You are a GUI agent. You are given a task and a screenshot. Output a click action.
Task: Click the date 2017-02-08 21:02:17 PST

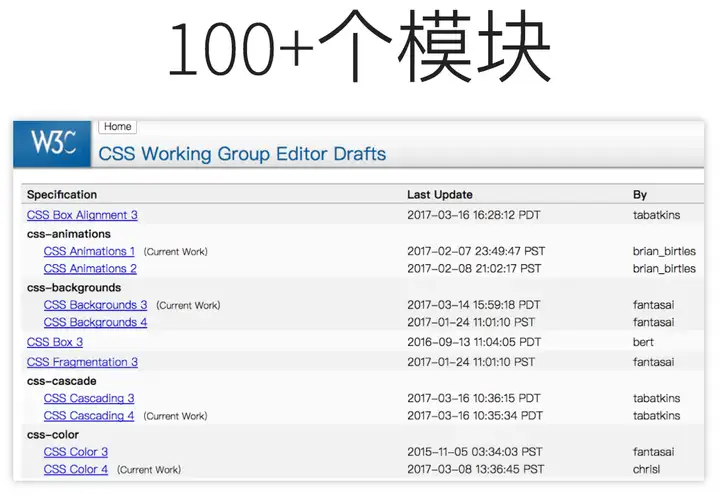(x=474, y=269)
